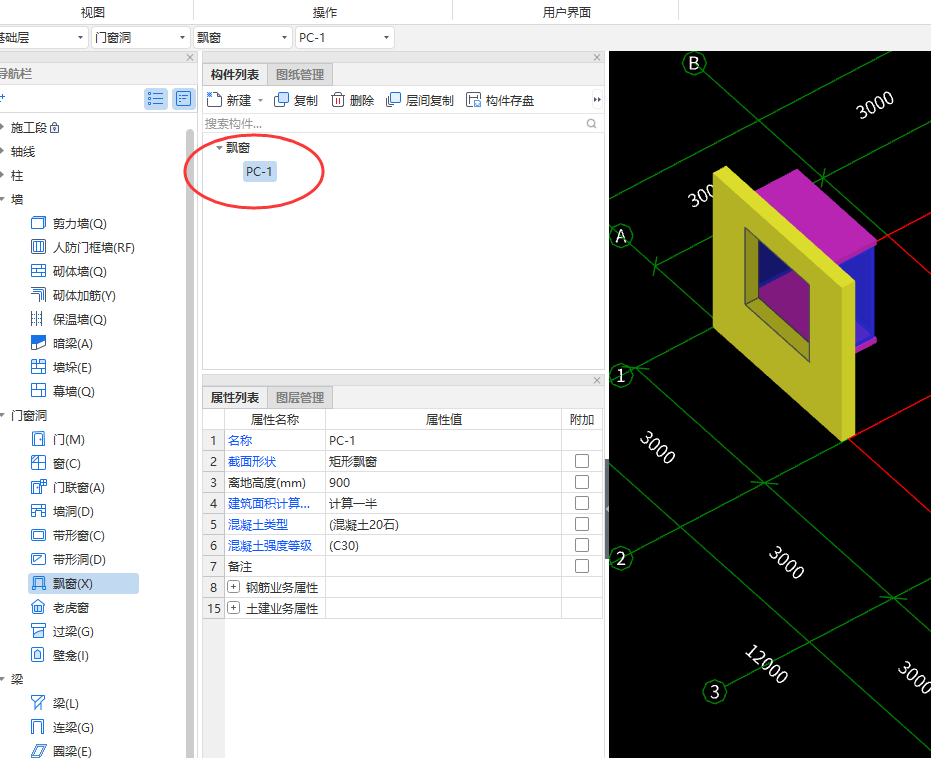This screenshot has height=758, width=931.
Task: Click the 构件存盘 button
Action: [500, 100]
